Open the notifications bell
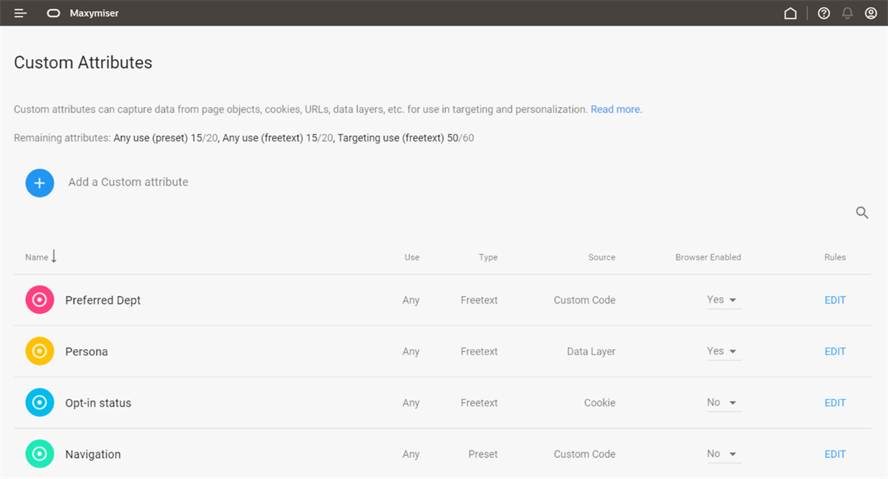This screenshot has width=888, height=479. coord(847,13)
